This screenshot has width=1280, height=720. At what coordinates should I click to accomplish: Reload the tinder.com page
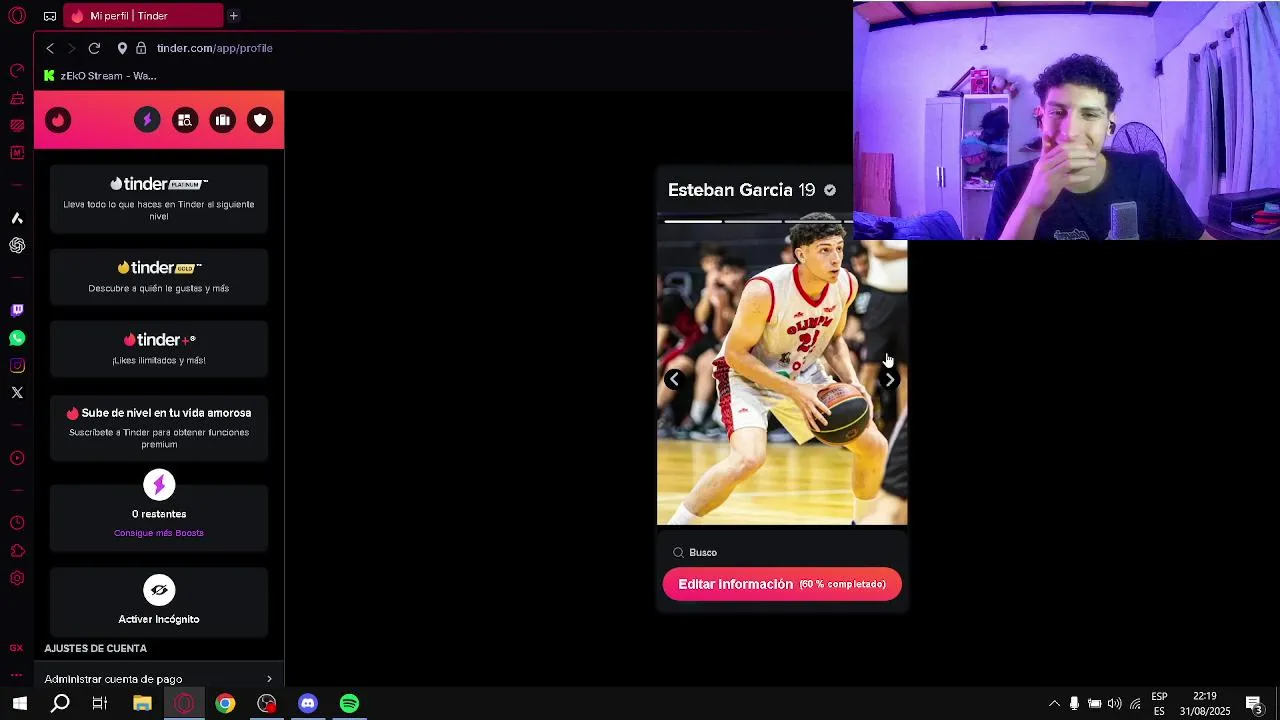click(x=94, y=48)
